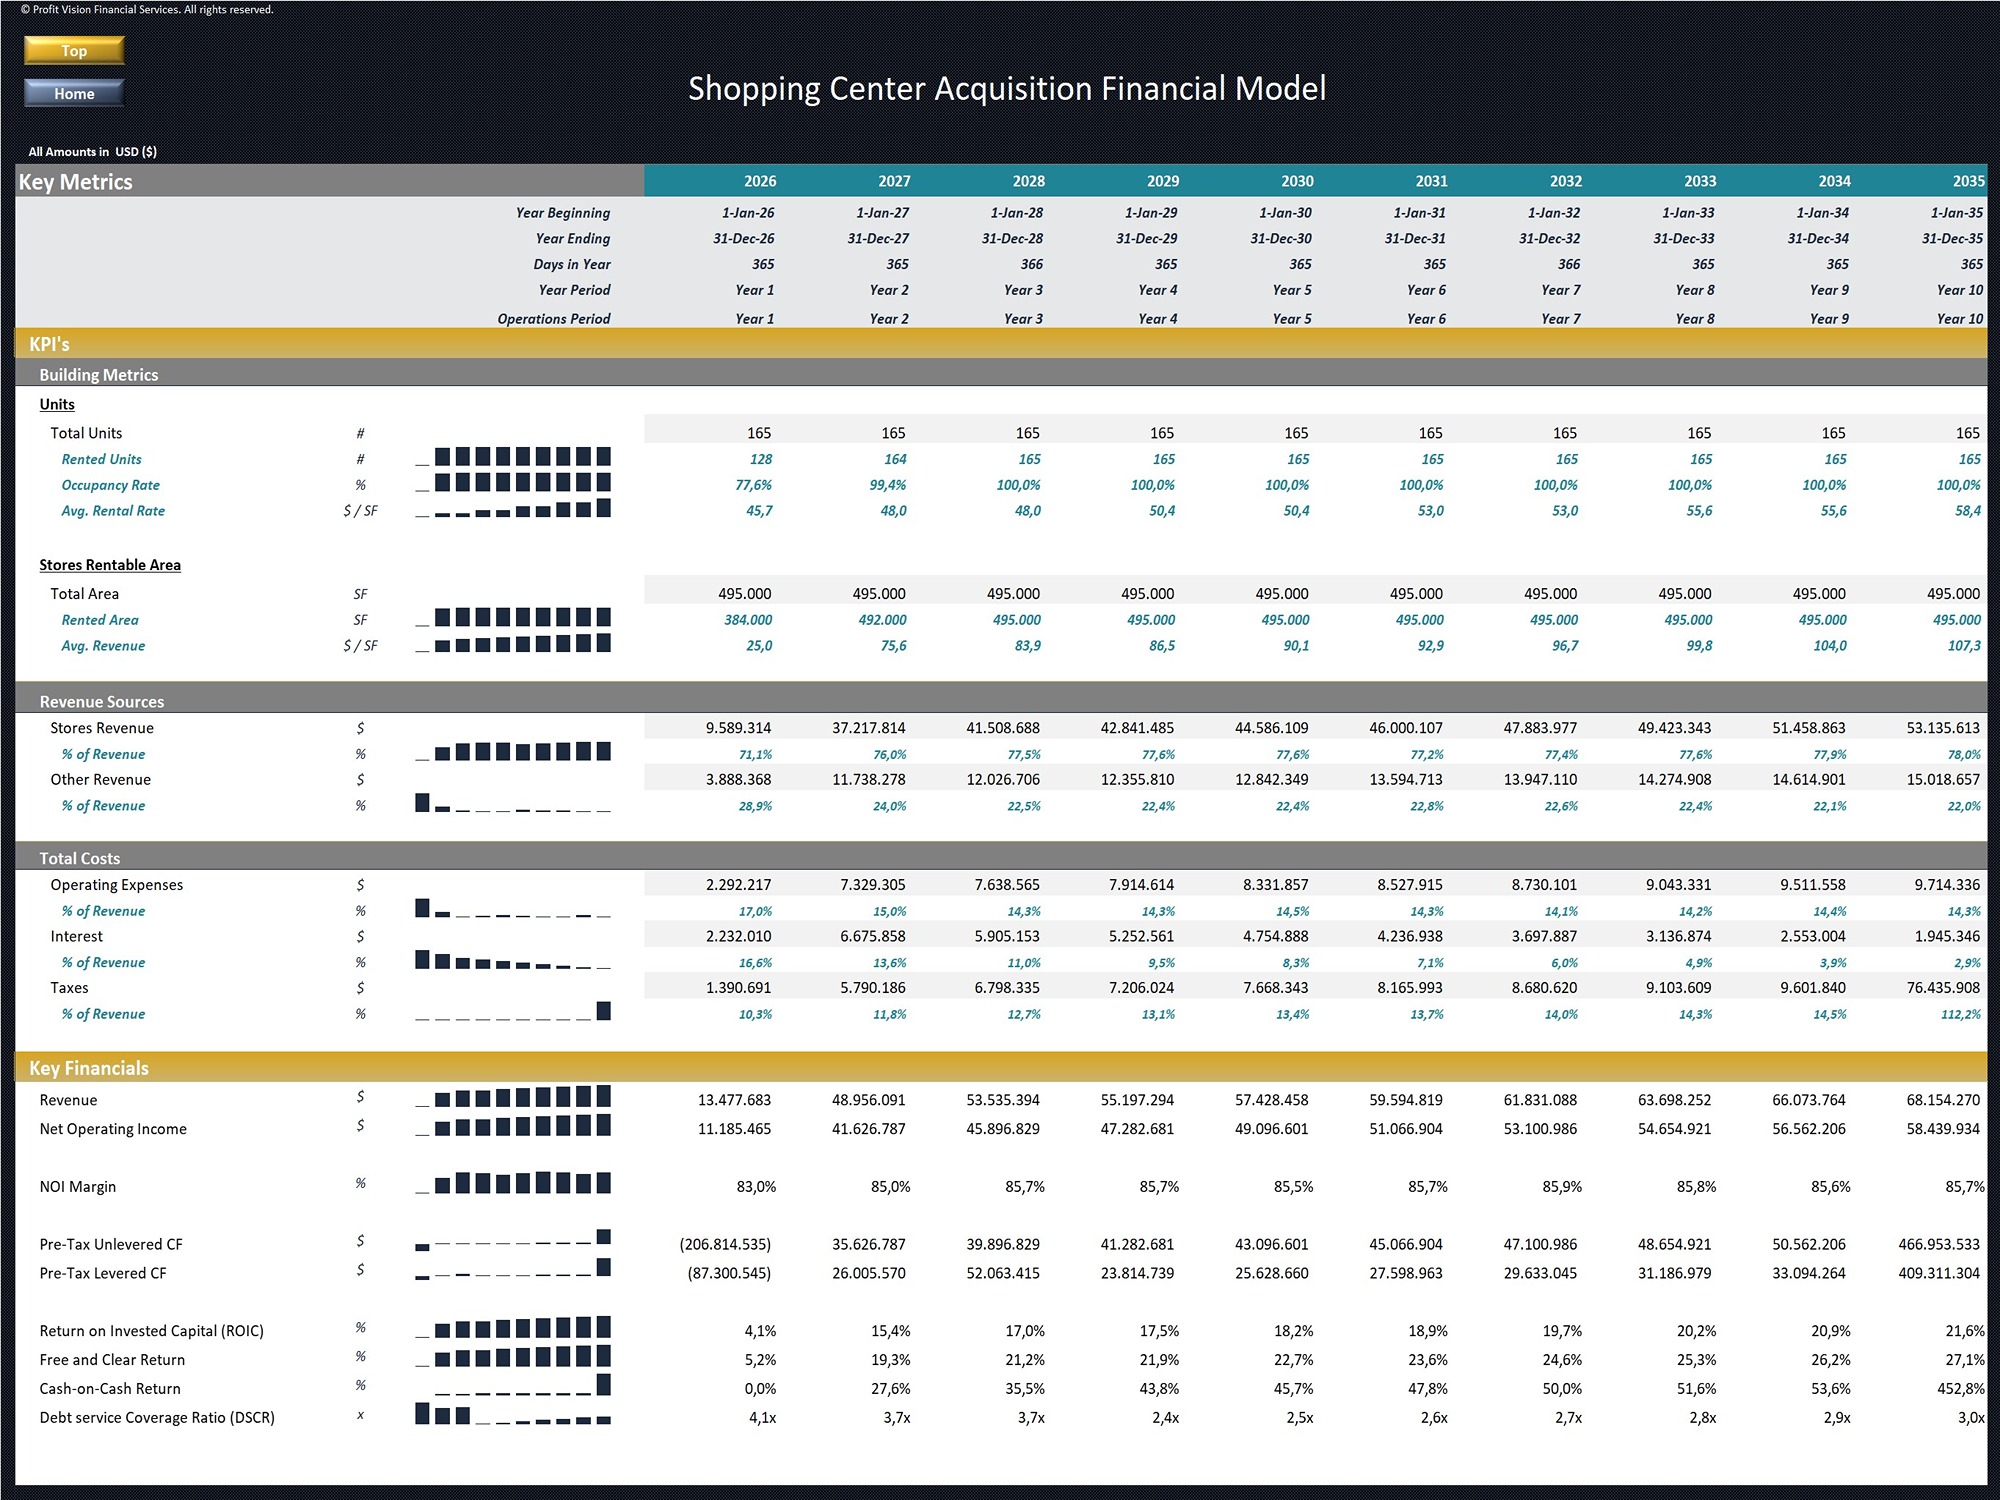This screenshot has height=1500, width=2000.
Task: Click the blue Home button
Action: tap(74, 93)
